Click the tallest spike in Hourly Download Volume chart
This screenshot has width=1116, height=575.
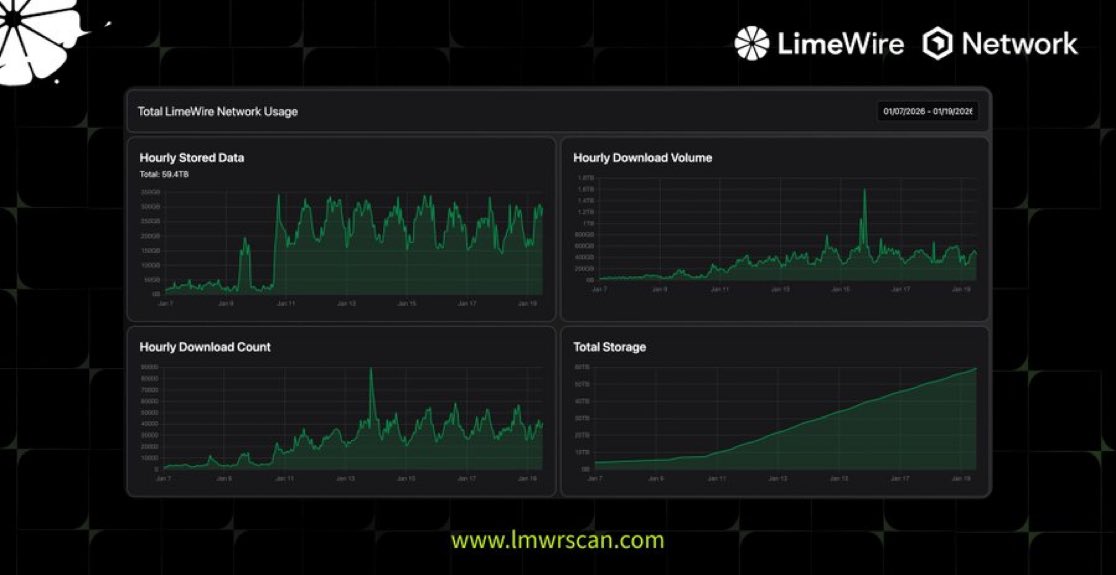864,191
